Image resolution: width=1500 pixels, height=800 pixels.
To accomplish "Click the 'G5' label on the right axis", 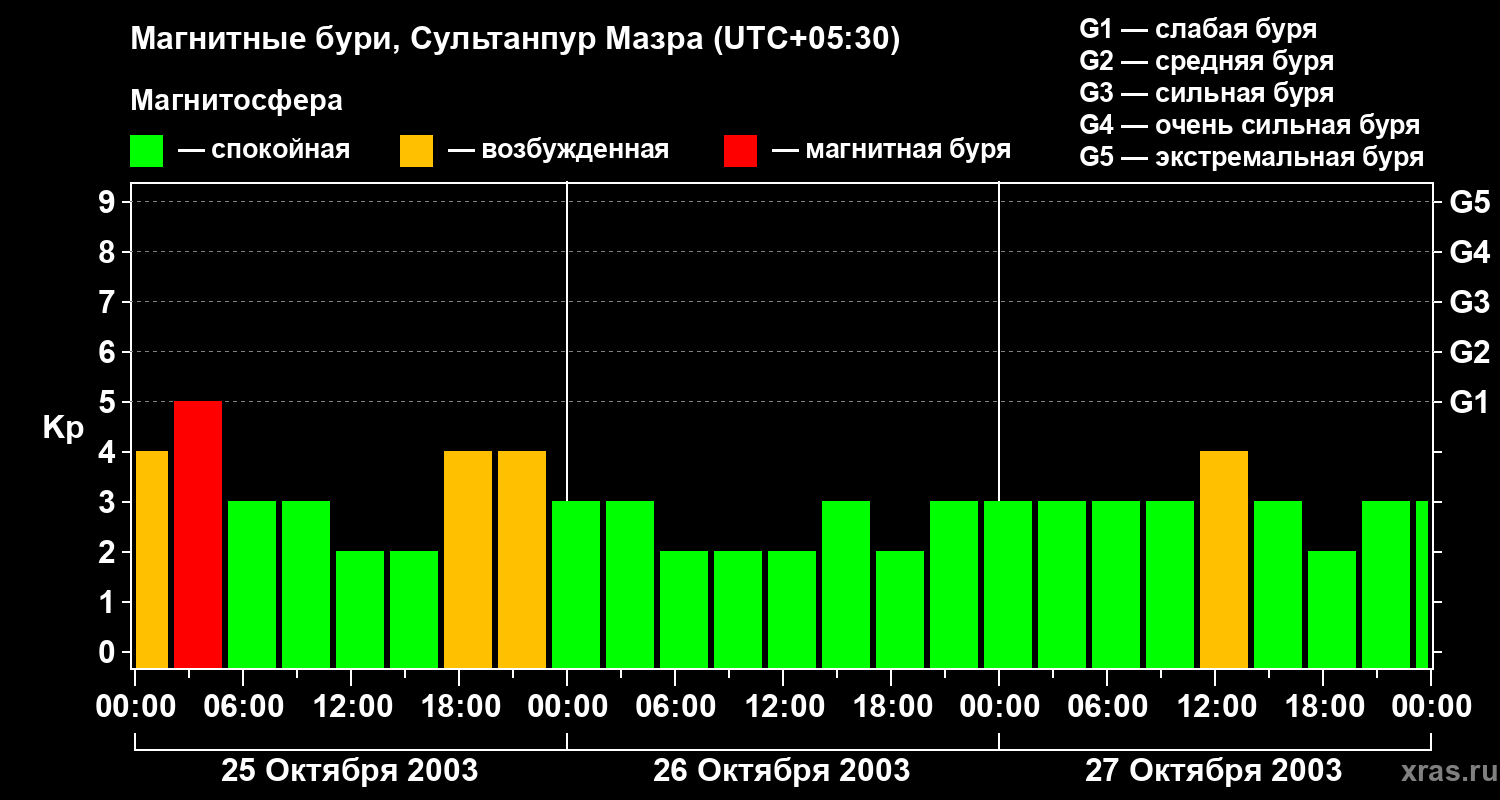I will (x=1469, y=202).
